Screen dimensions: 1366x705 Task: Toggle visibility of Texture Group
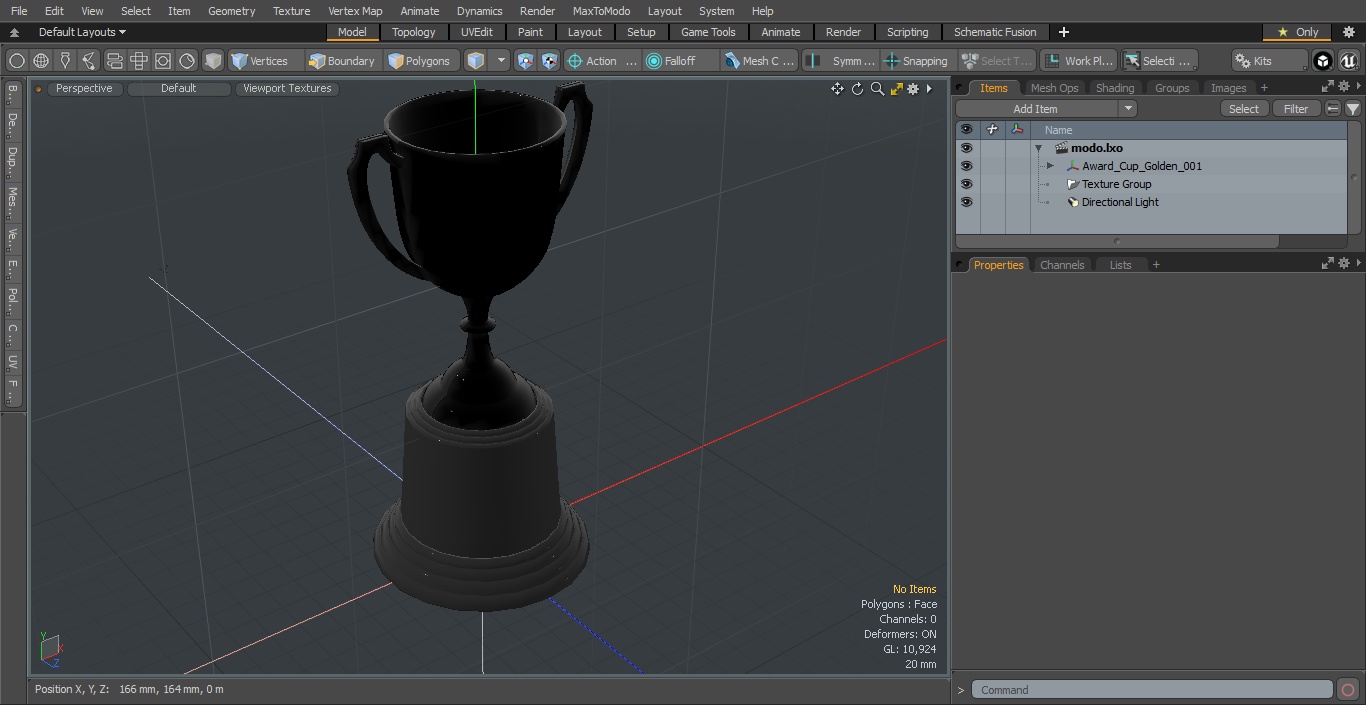tap(966, 184)
